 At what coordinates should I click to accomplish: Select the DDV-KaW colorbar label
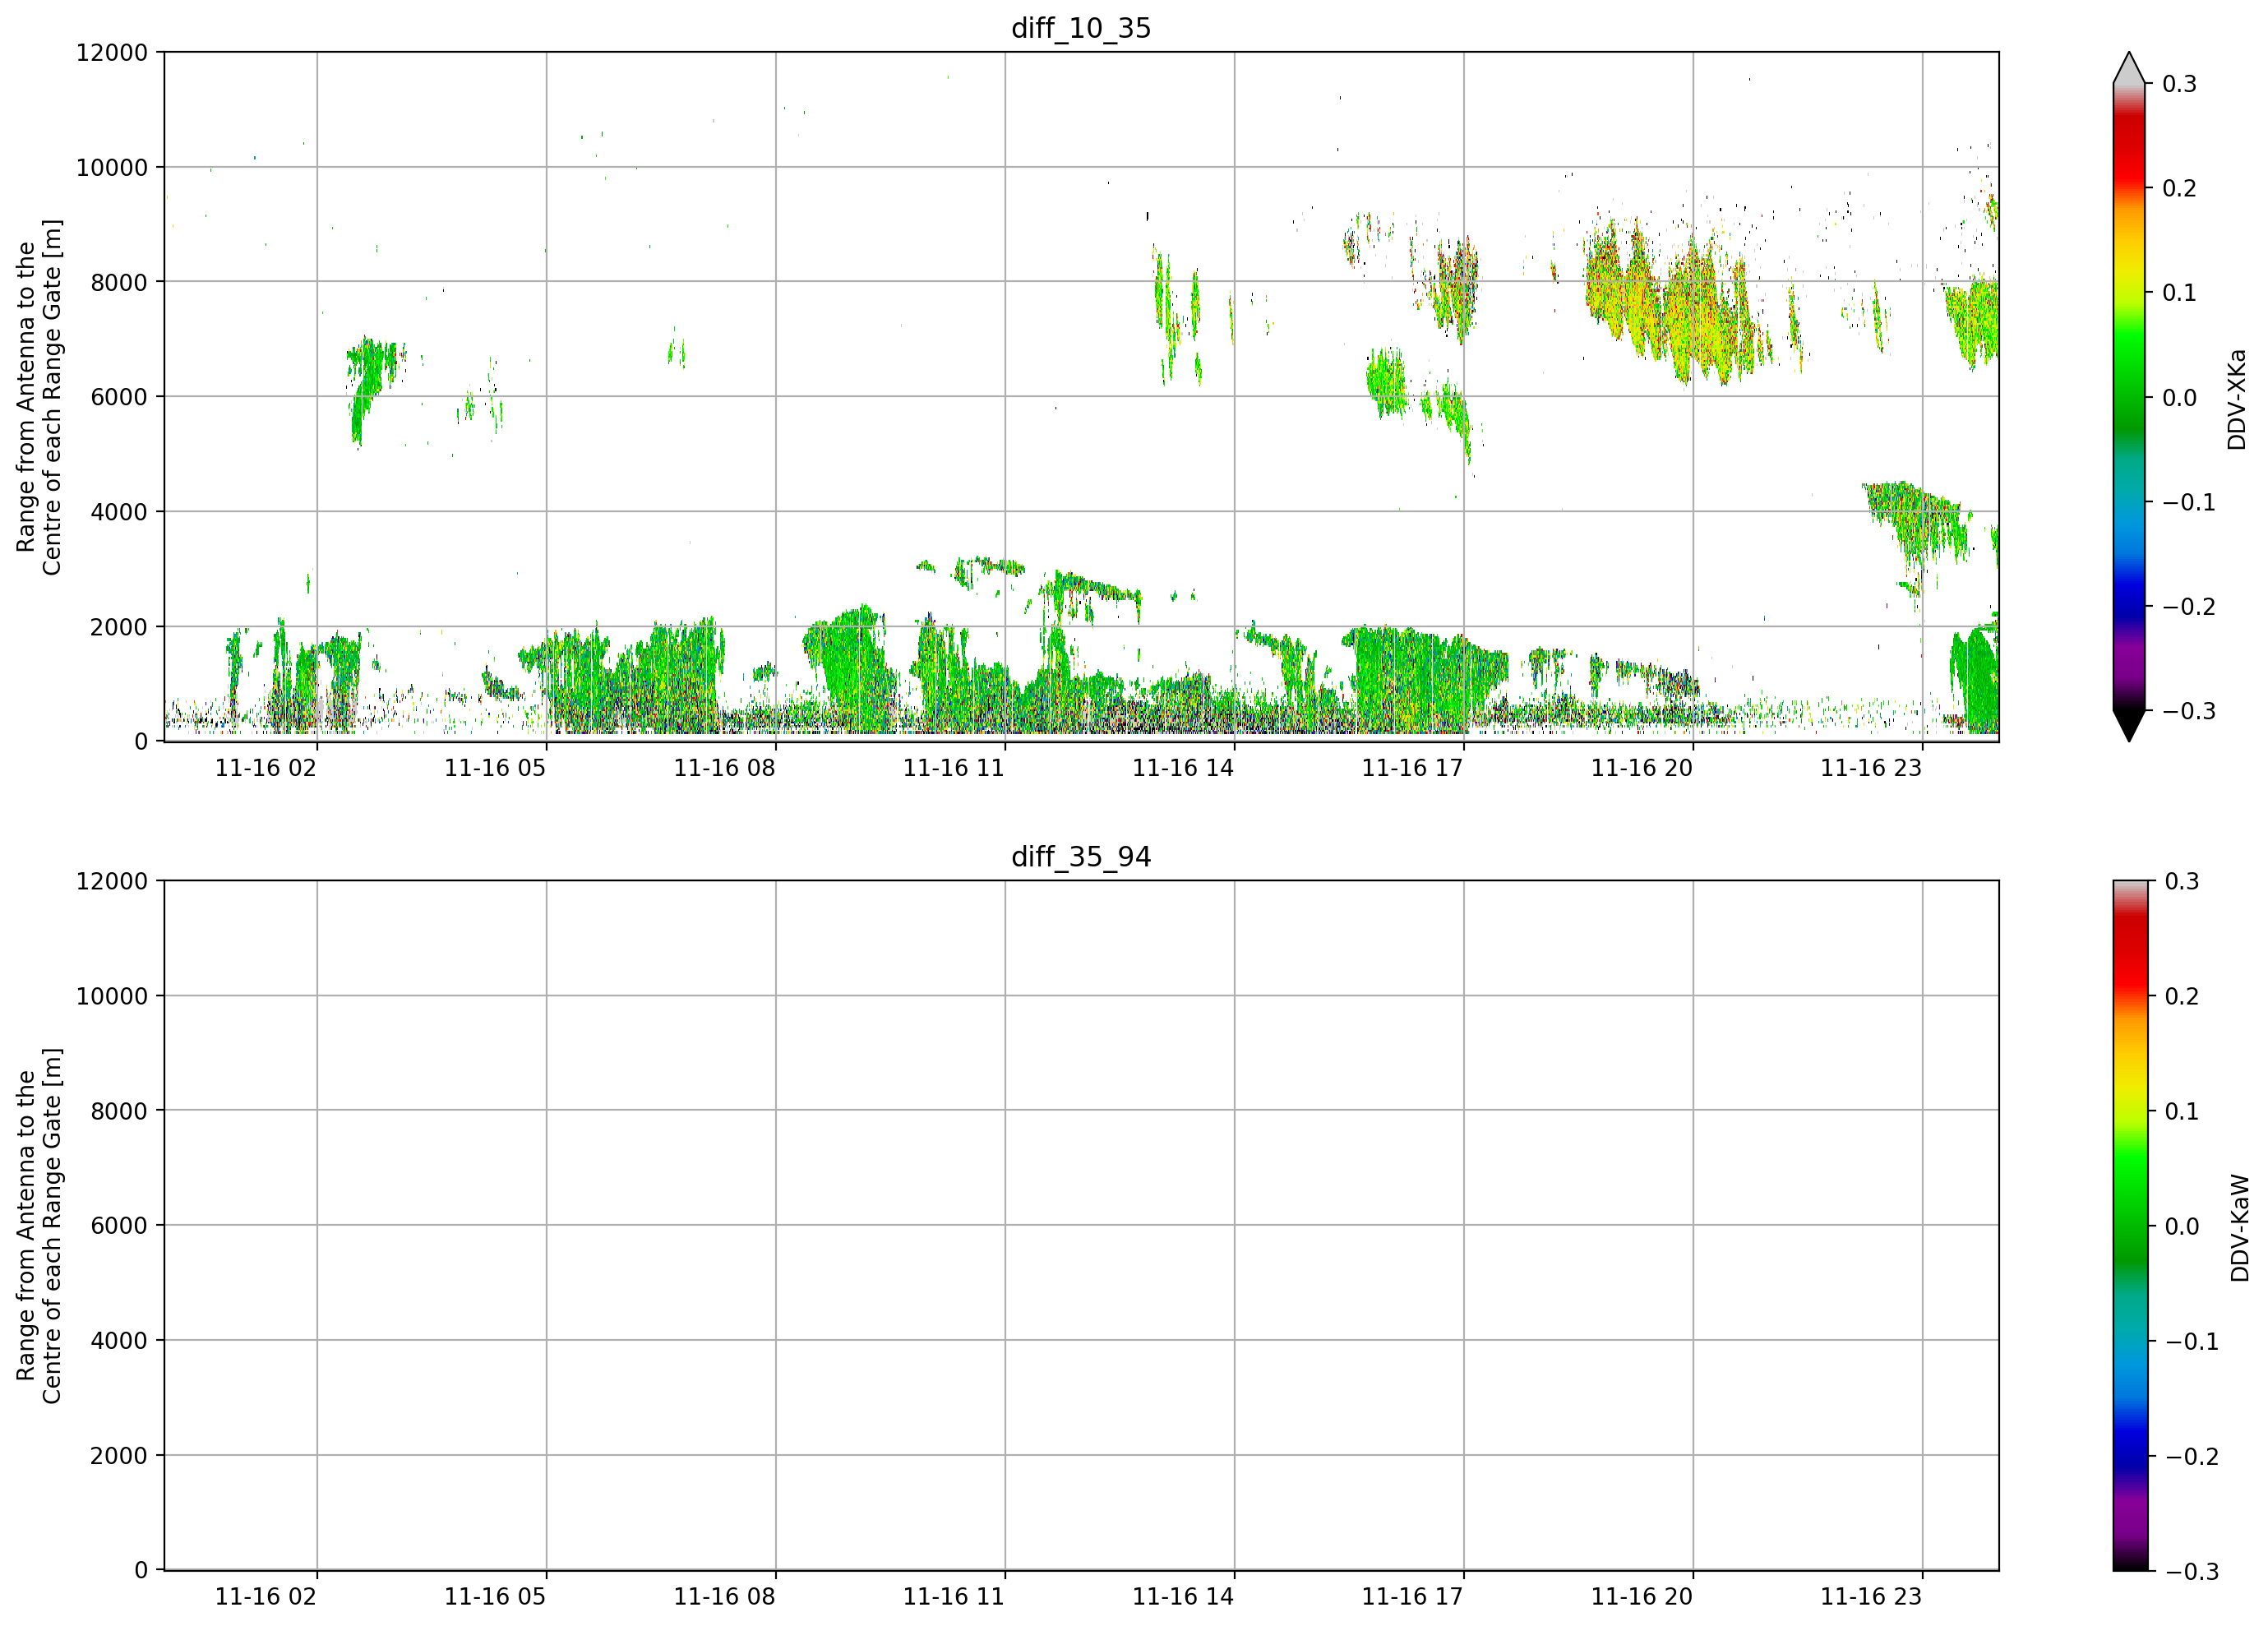pos(2238,1227)
